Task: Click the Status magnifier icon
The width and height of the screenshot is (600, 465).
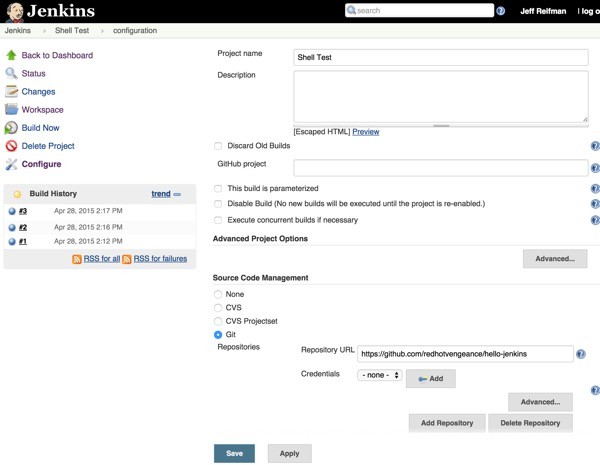Action: [11, 73]
